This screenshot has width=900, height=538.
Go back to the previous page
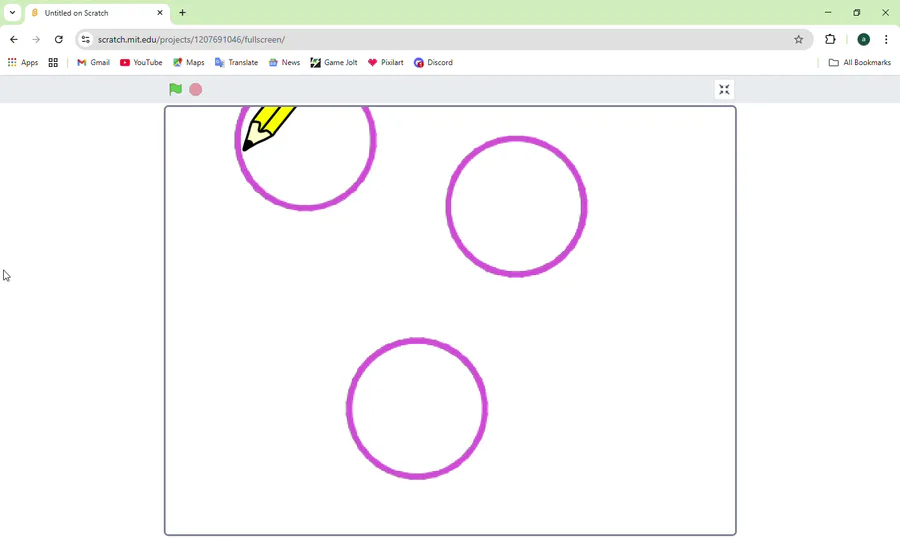(x=14, y=40)
